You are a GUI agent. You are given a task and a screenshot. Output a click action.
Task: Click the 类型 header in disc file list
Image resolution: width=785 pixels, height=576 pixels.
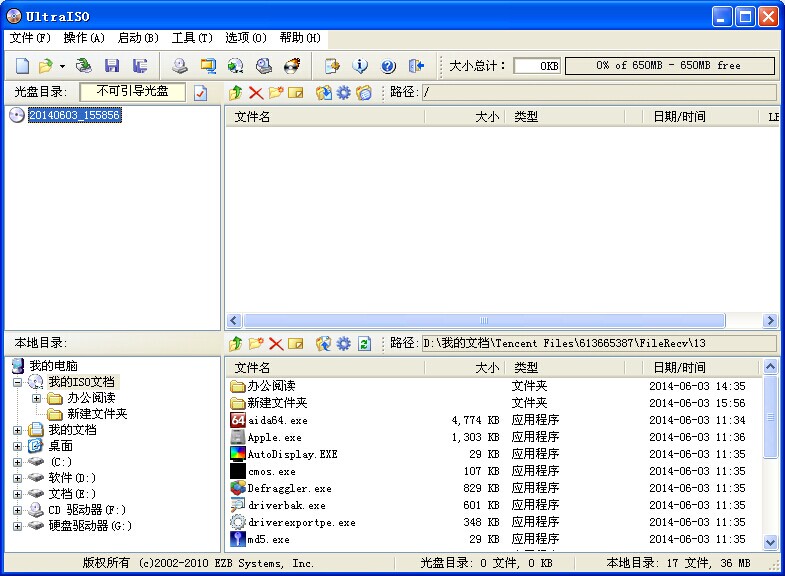(x=564, y=117)
